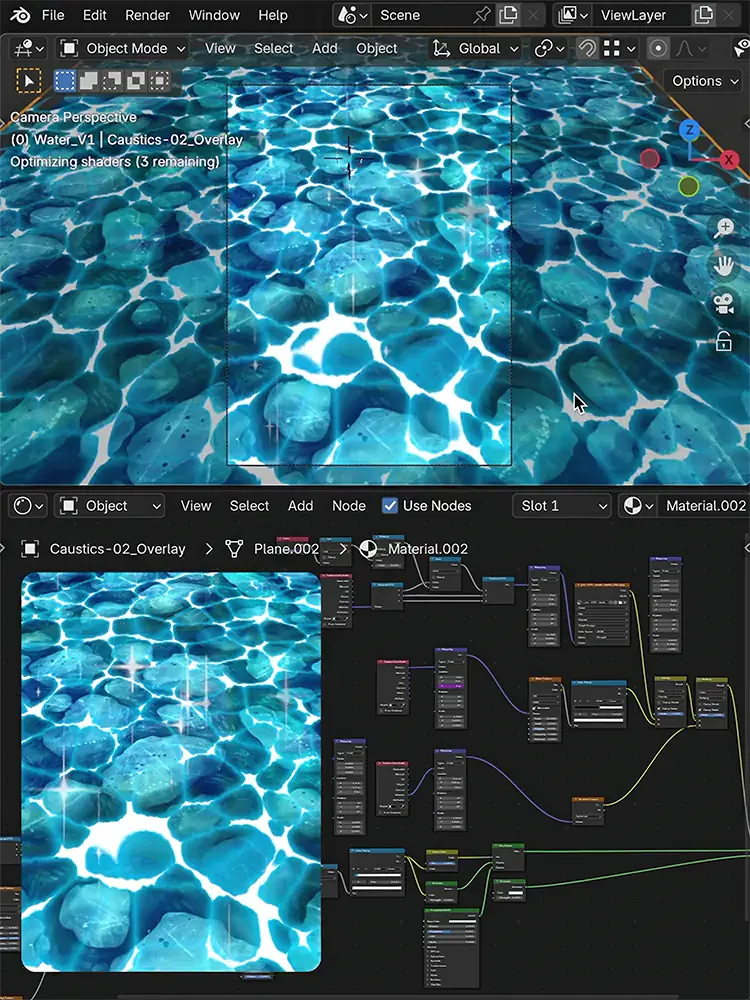Open the node editor Add menu
The height and width of the screenshot is (1000, 750).
click(300, 506)
